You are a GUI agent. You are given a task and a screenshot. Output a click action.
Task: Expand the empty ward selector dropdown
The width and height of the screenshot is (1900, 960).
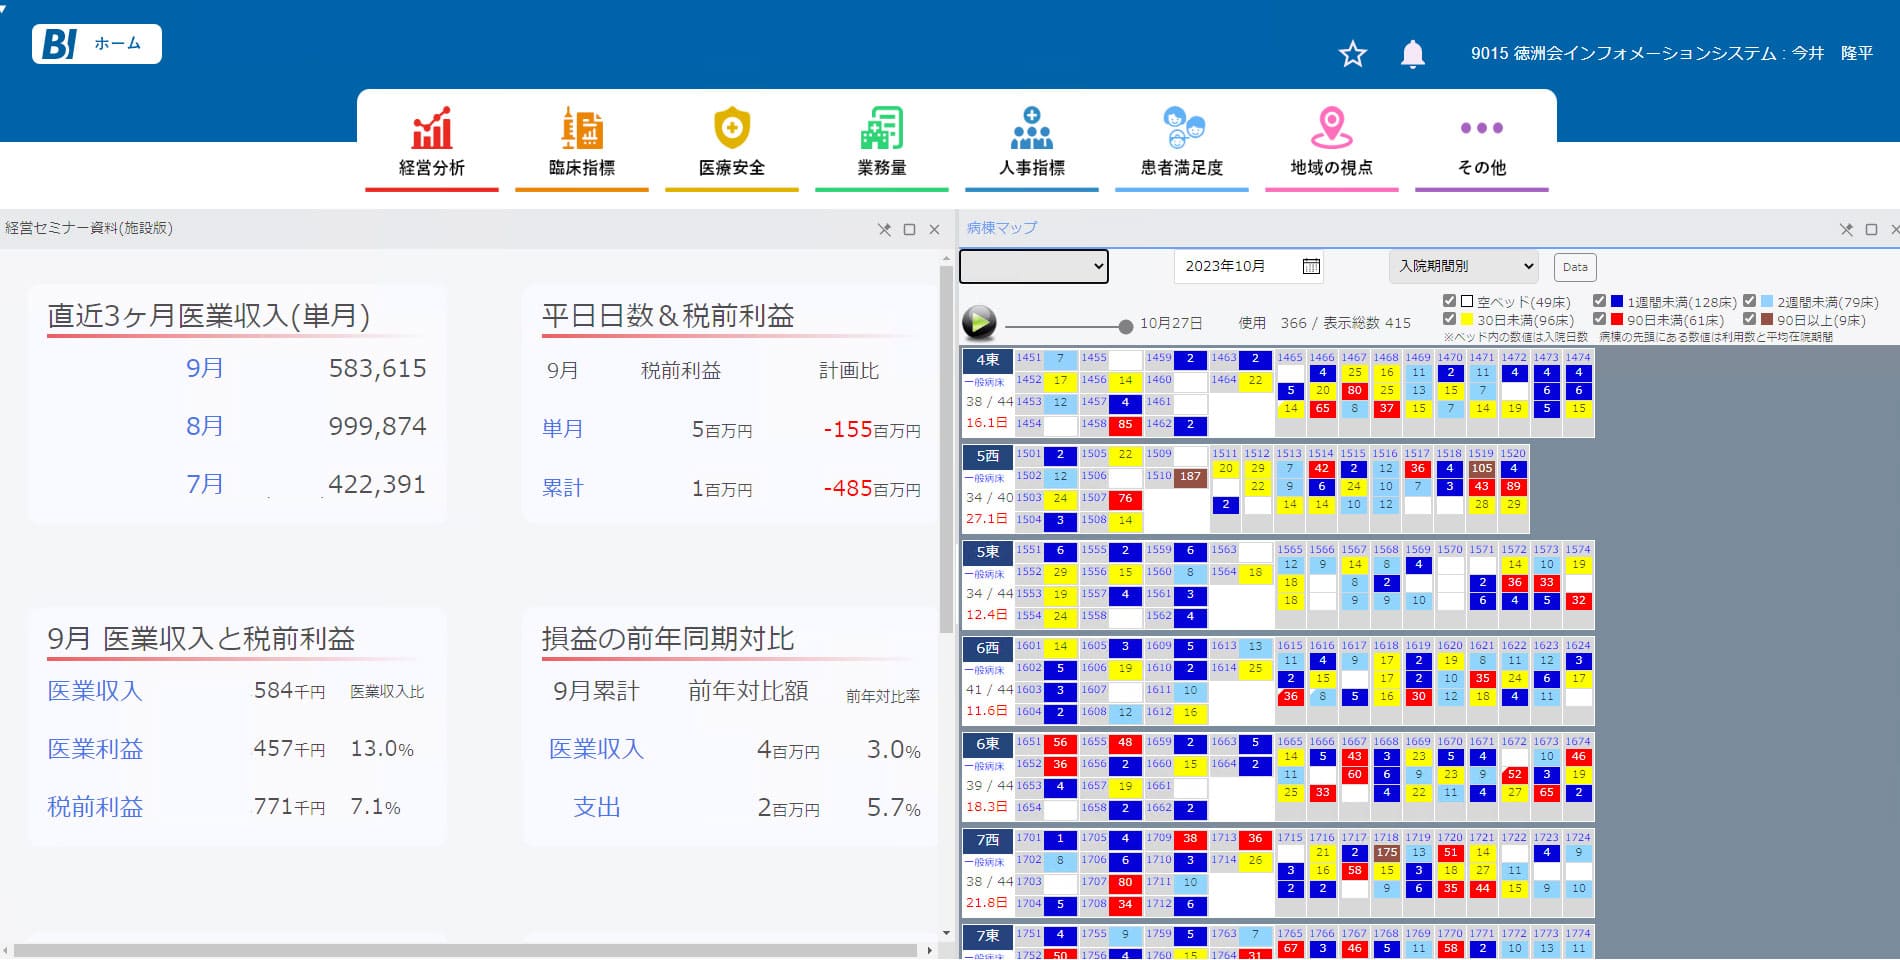click(x=1034, y=266)
